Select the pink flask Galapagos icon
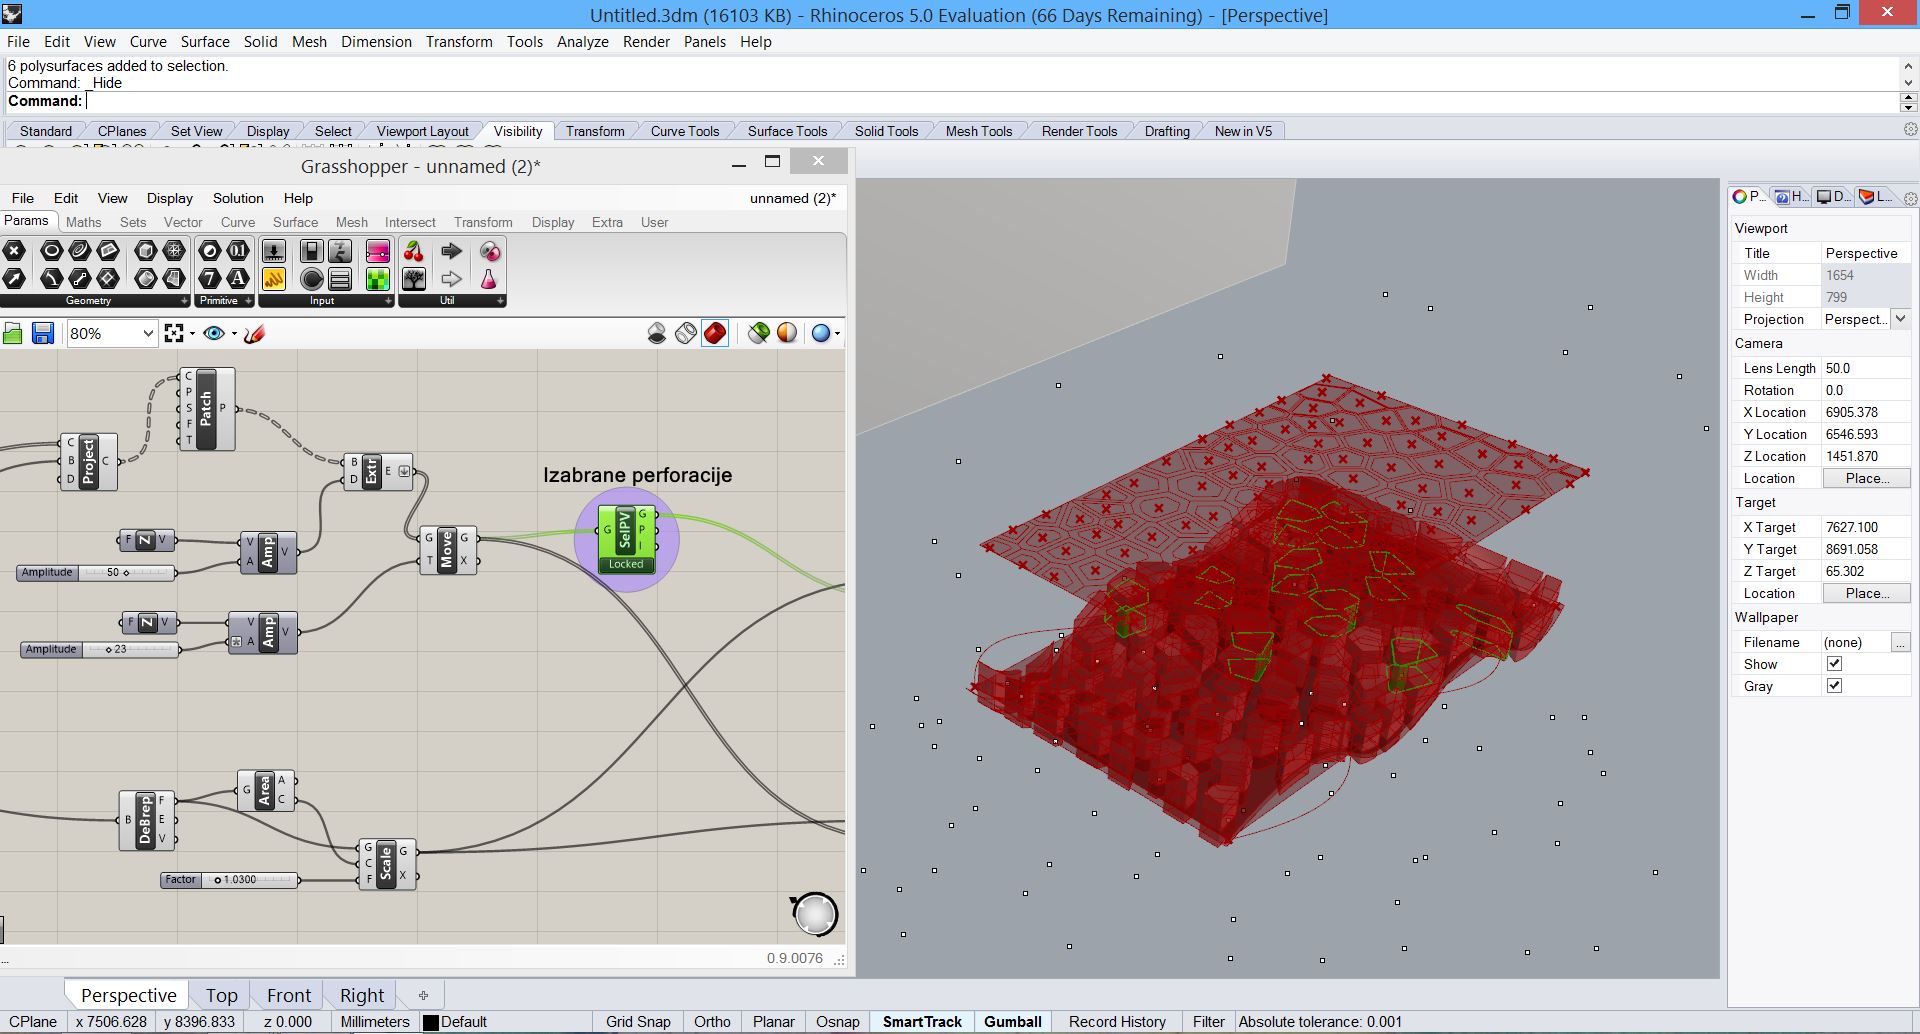This screenshot has width=1920, height=1034. pos(489,278)
